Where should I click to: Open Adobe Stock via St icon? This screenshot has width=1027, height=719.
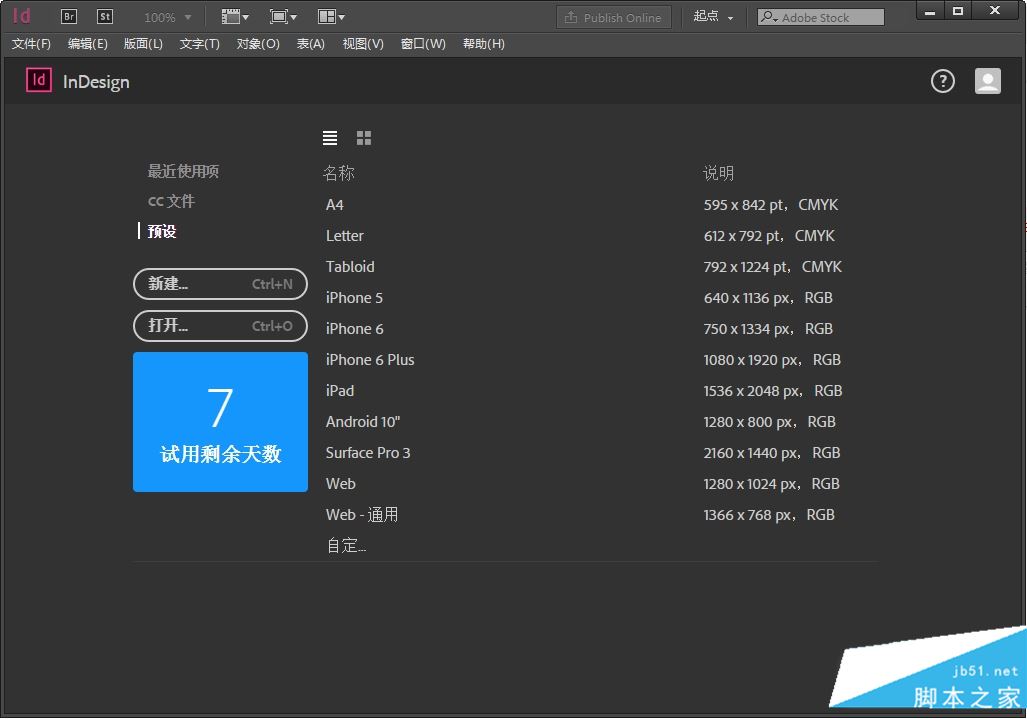pyautogui.click(x=105, y=16)
